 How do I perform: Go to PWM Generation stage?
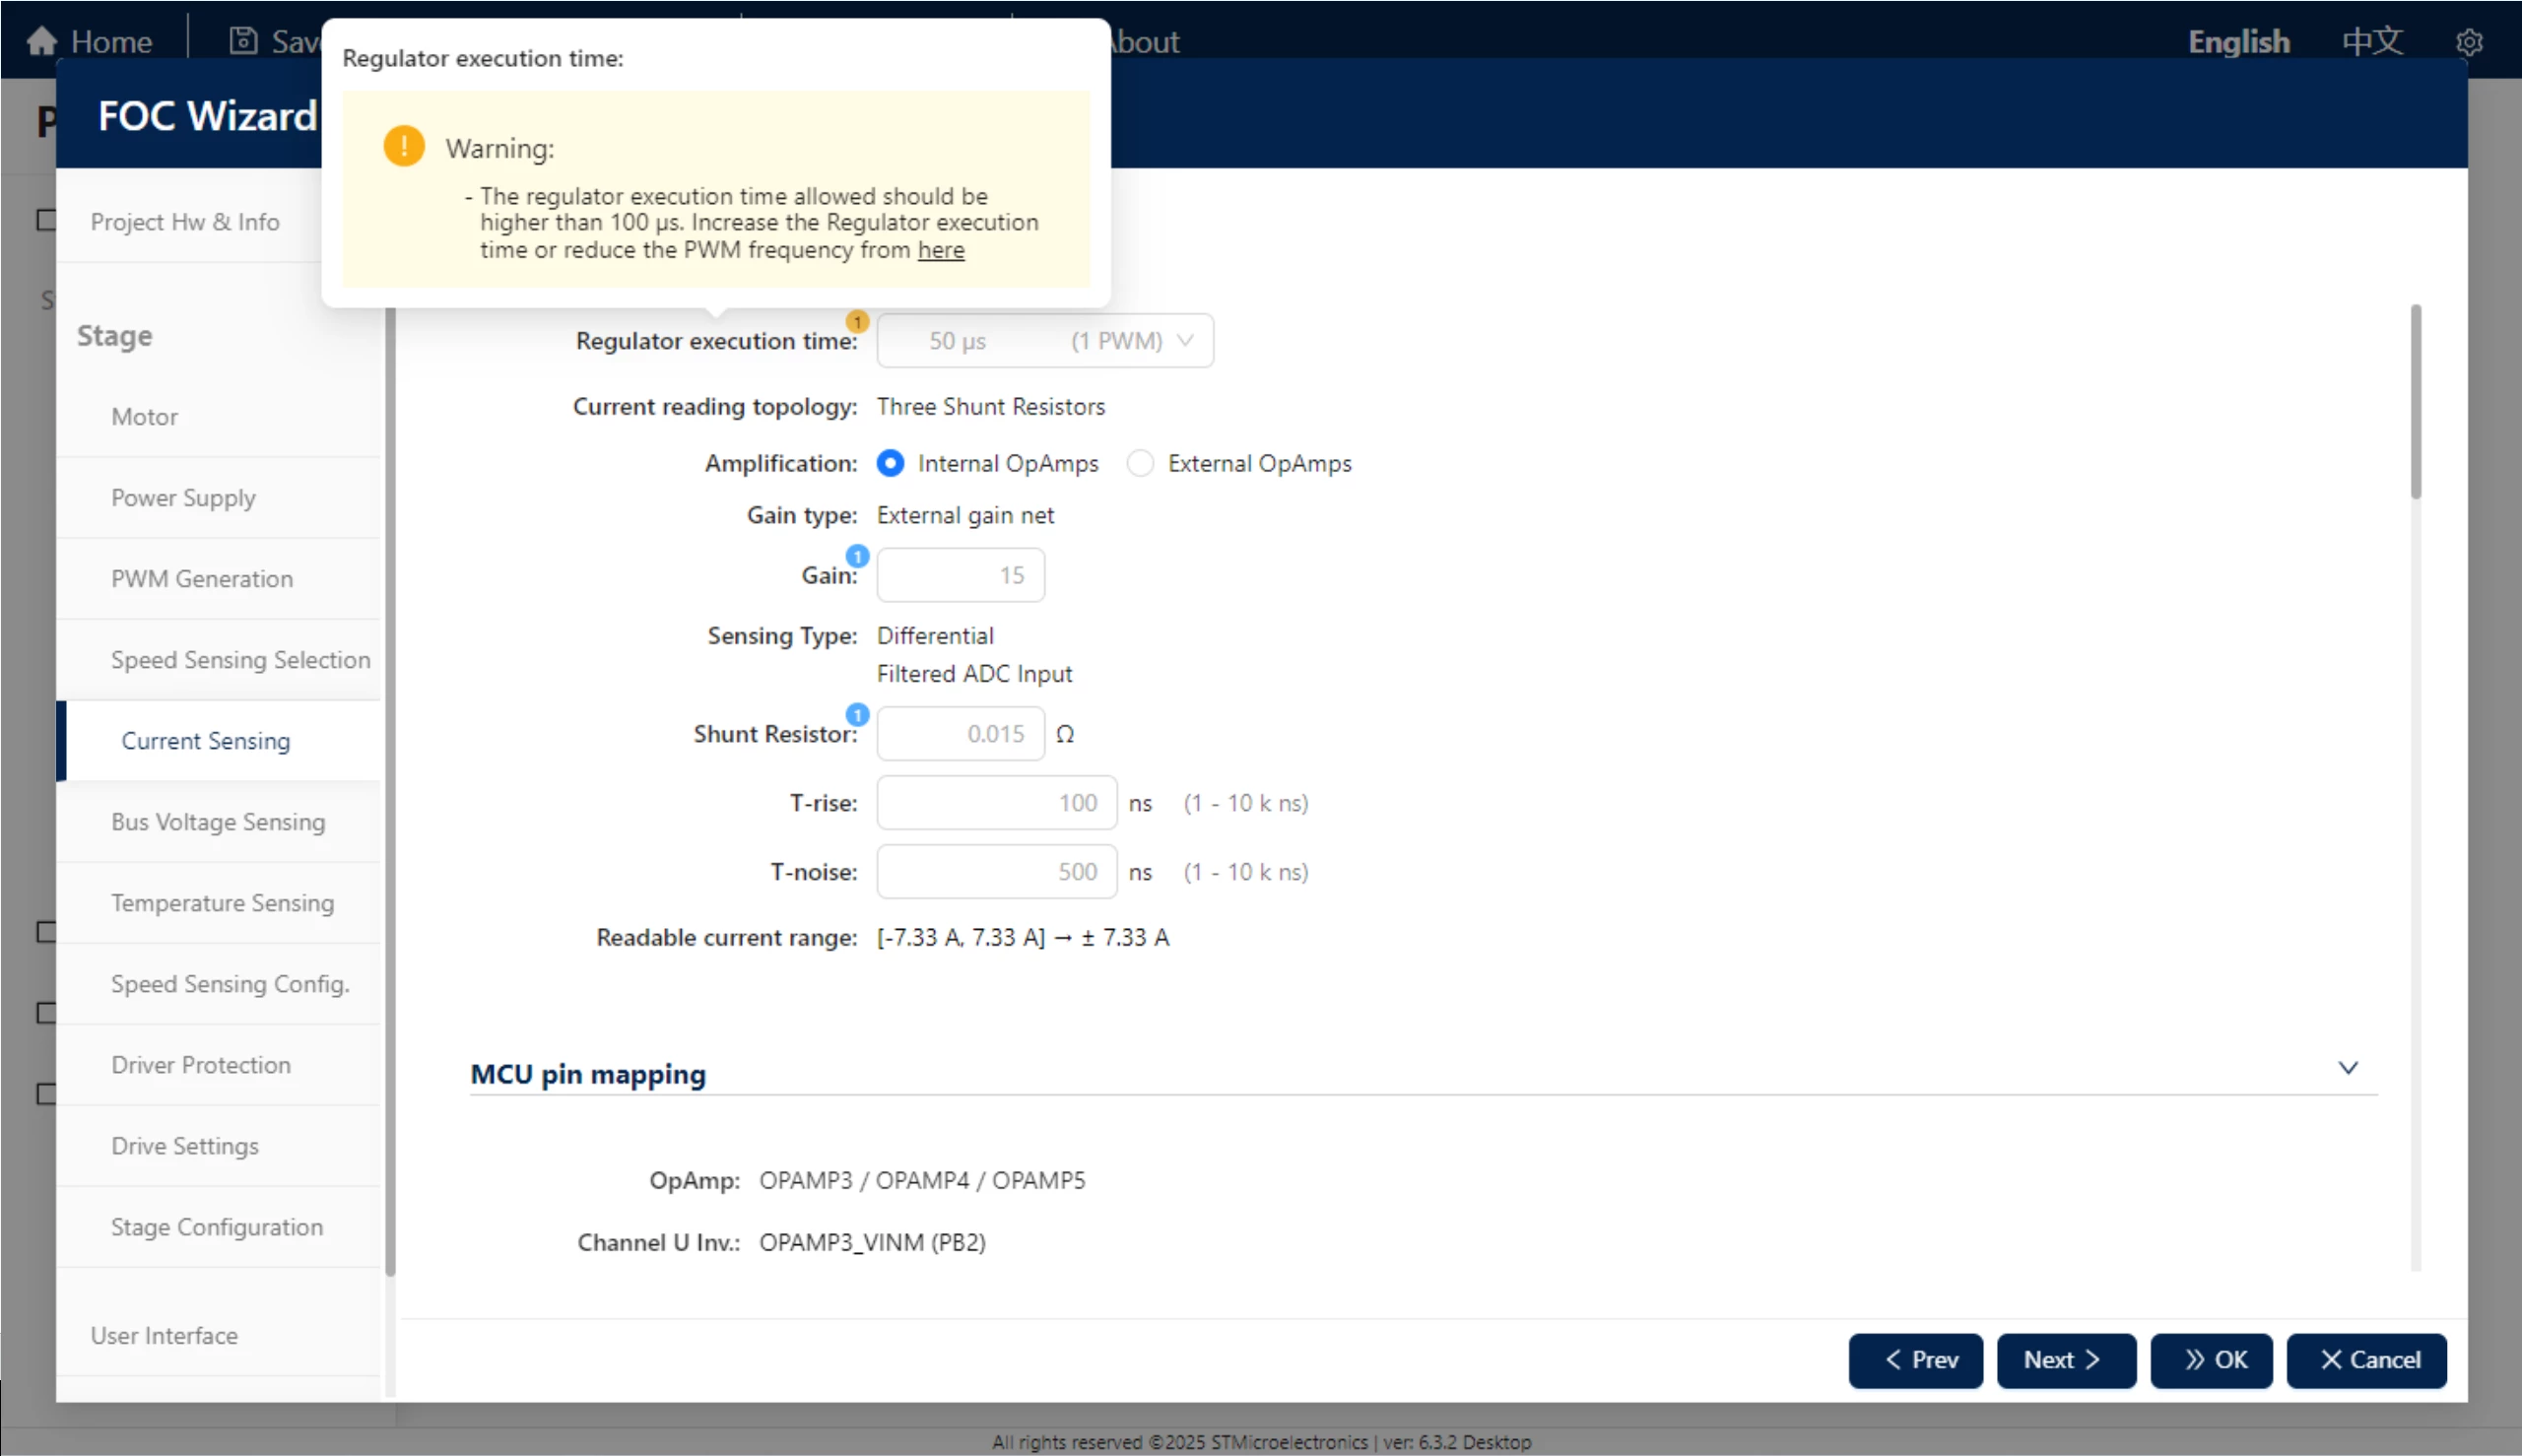pyautogui.click(x=218, y=579)
